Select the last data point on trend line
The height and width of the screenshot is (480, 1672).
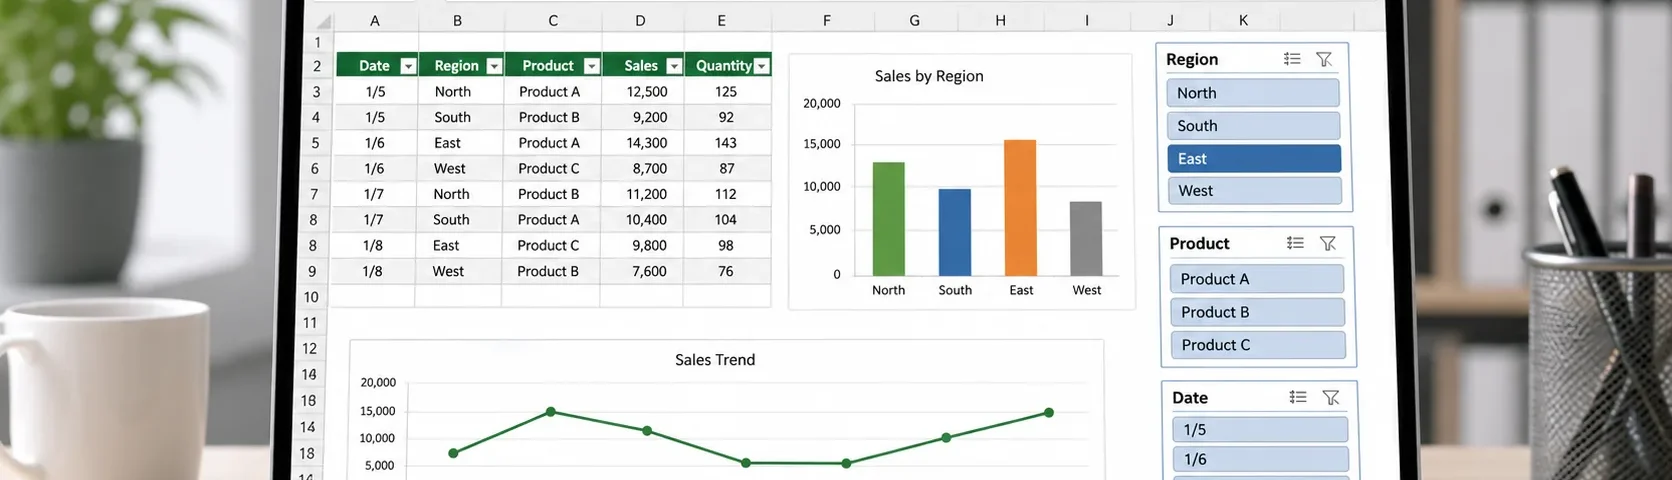(x=1049, y=412)
